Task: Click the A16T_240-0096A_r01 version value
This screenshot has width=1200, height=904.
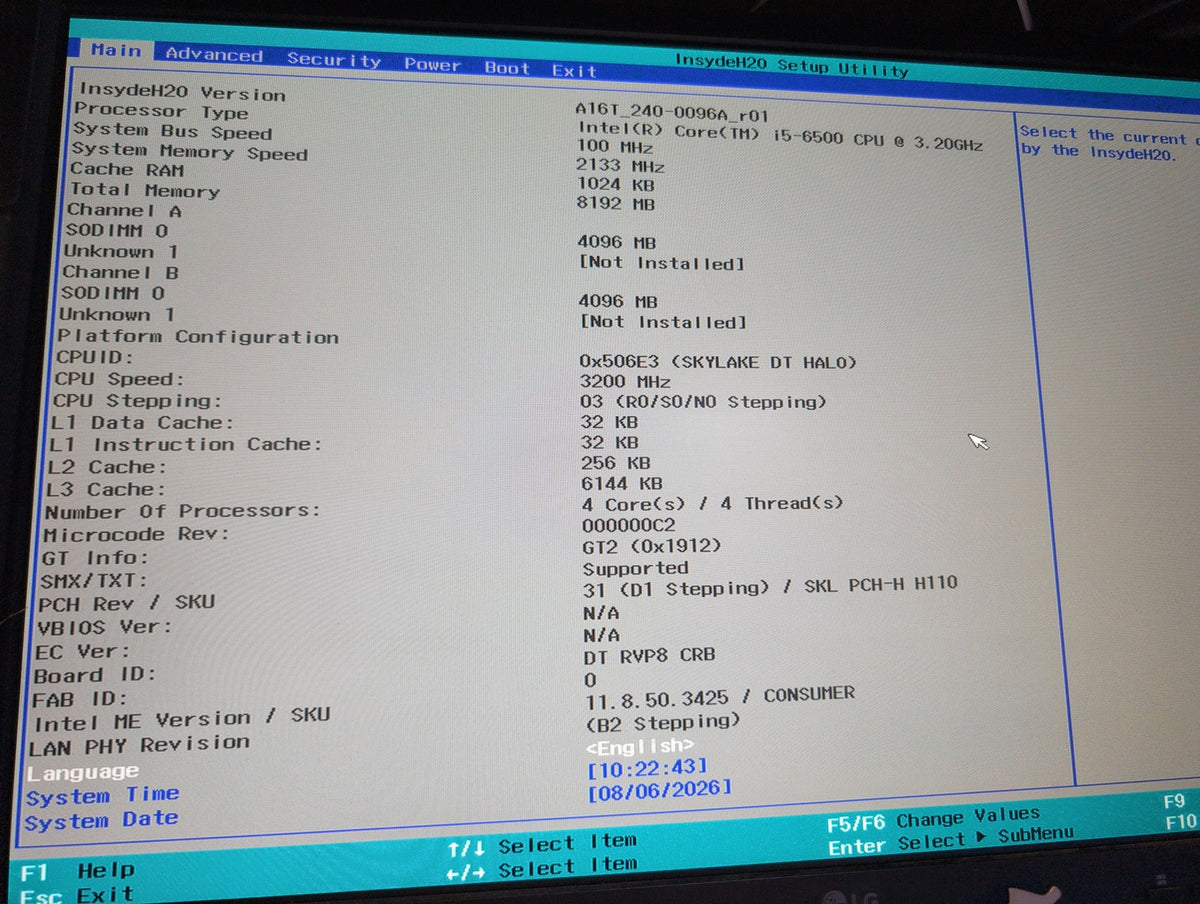Action: (x=672, y=112)
